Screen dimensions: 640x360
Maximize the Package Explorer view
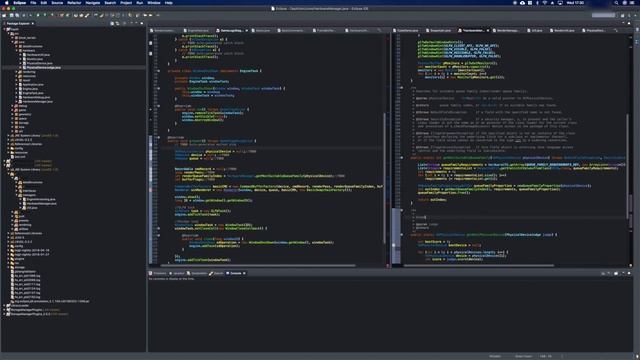(x=142, y=23)
